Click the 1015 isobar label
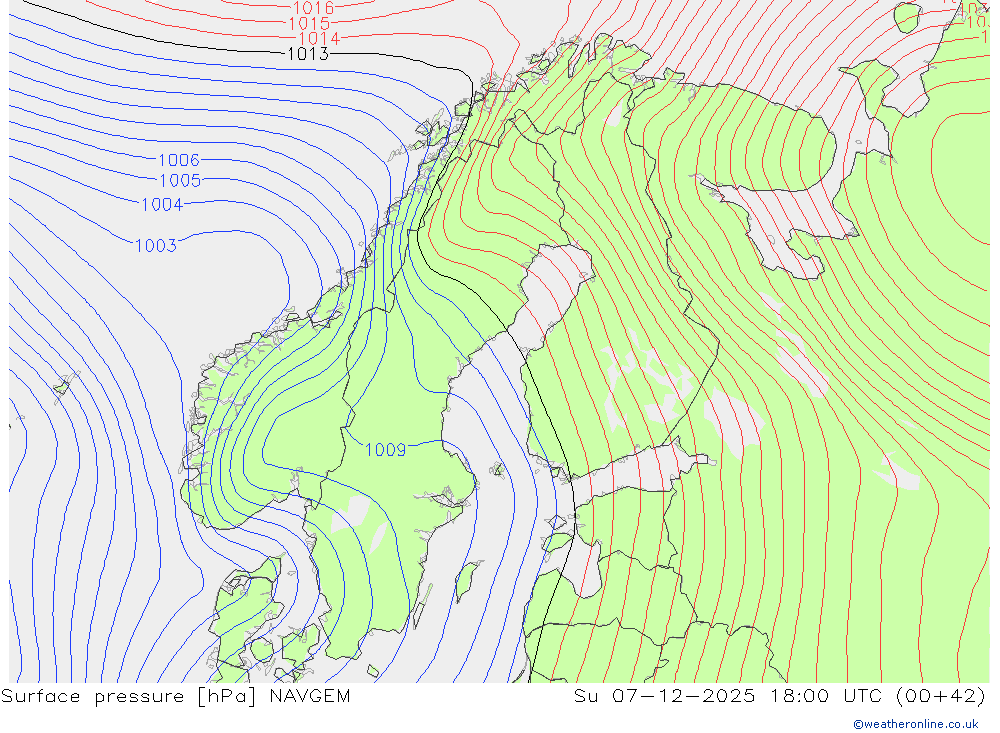The width and height of the screenshot is (1000, 733). [x=309, y=24]
